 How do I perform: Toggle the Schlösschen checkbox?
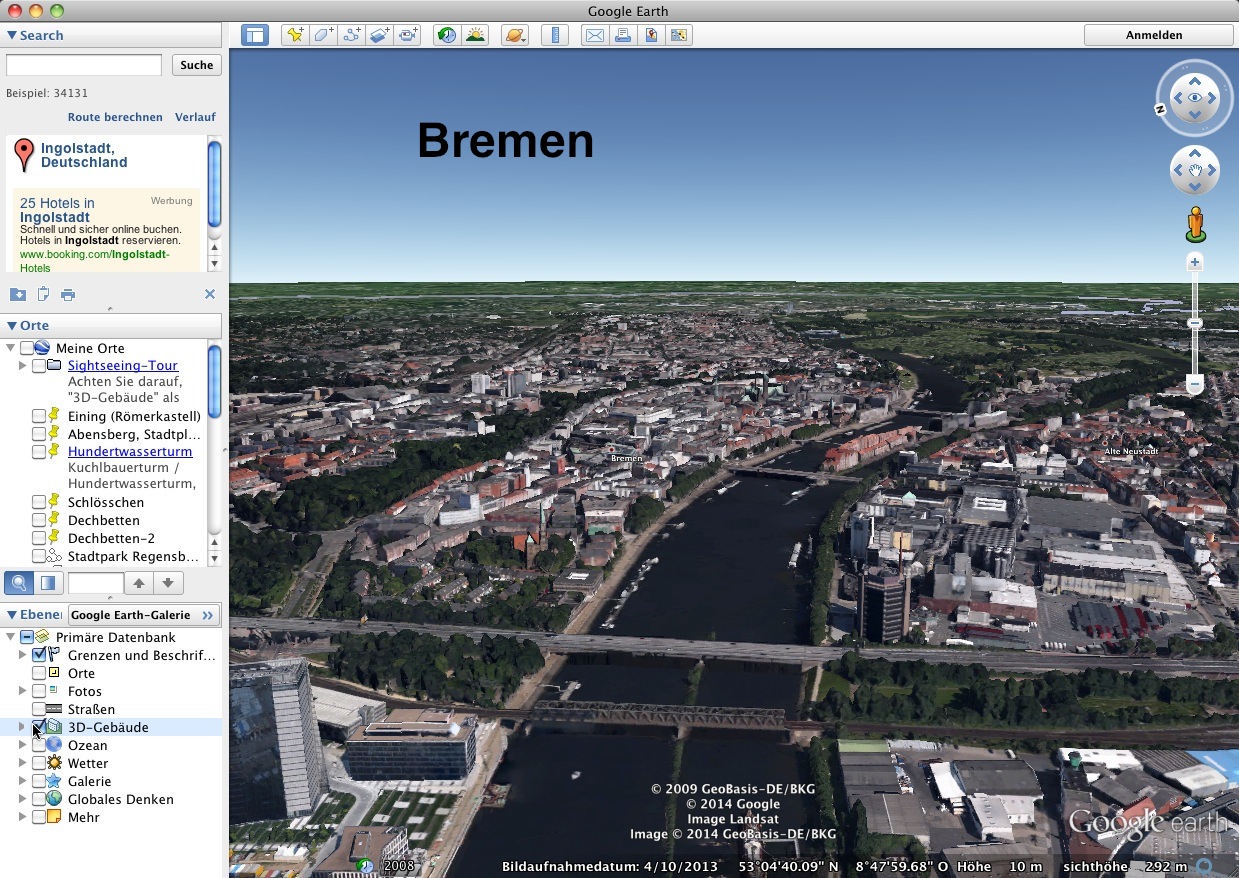click(38, 502)
